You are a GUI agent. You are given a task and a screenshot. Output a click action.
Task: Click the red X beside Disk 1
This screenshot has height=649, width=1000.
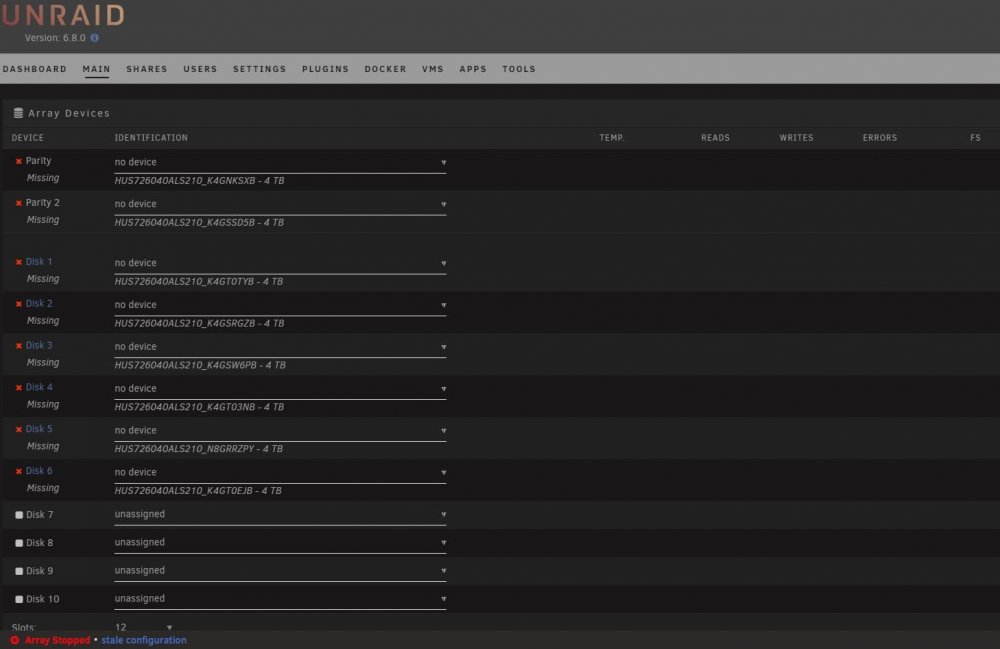click(x=18, y=262)
